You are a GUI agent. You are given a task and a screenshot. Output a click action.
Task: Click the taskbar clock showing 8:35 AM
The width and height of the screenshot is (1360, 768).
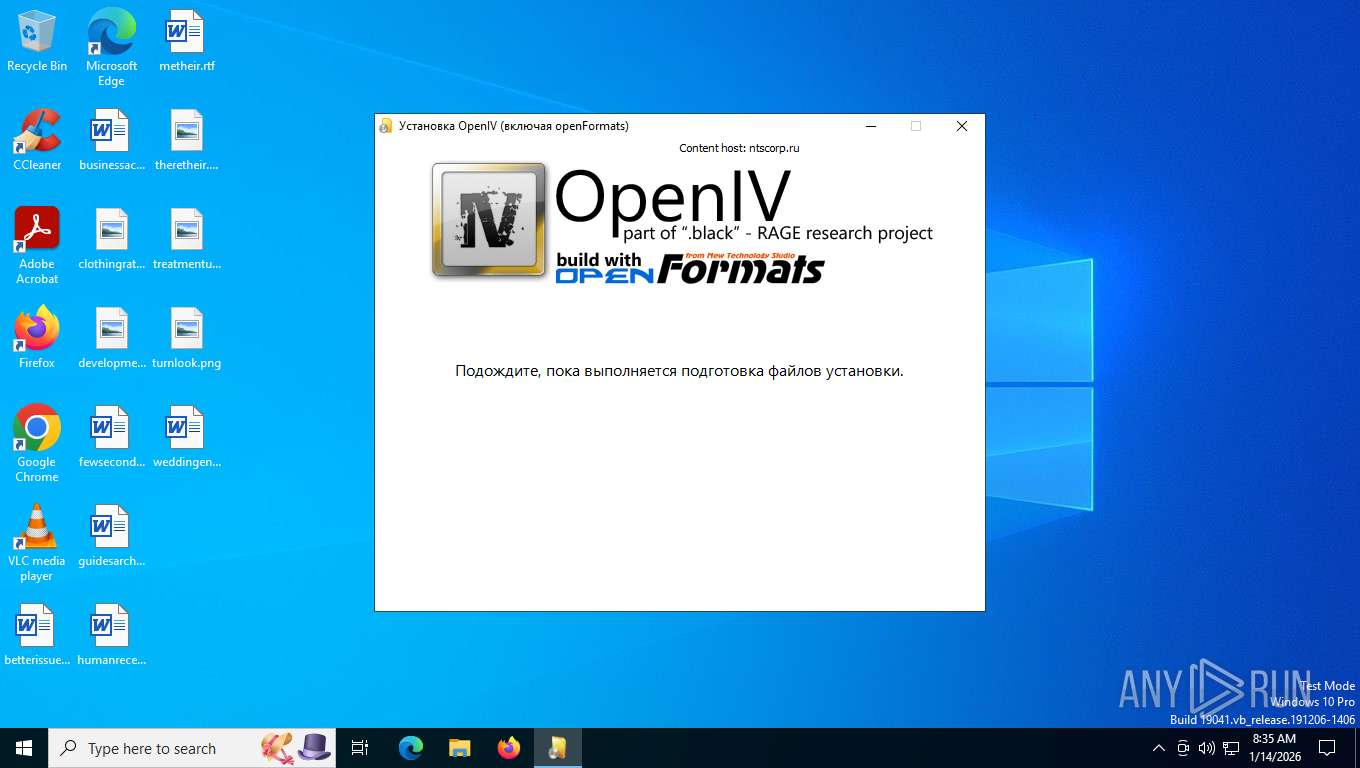click(x=1274, y=748)
